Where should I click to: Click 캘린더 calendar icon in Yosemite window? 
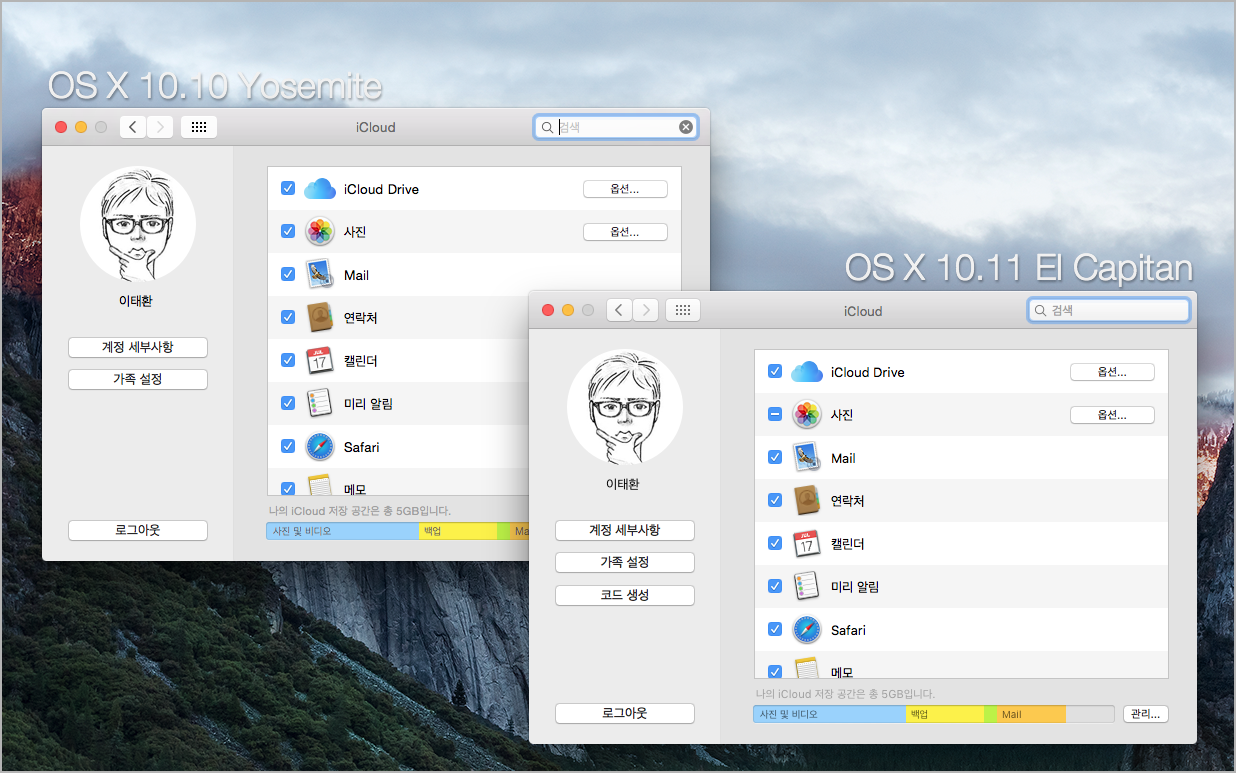click(x=319, y=360)
